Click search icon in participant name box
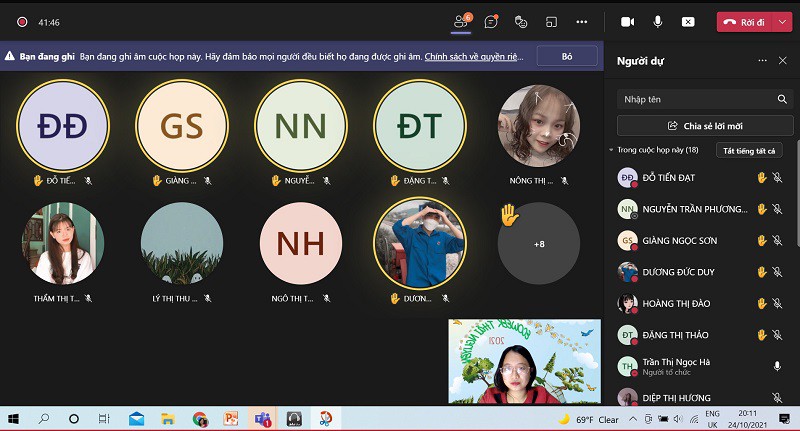This screenshot has width=800, height=431. click(783, 99)
